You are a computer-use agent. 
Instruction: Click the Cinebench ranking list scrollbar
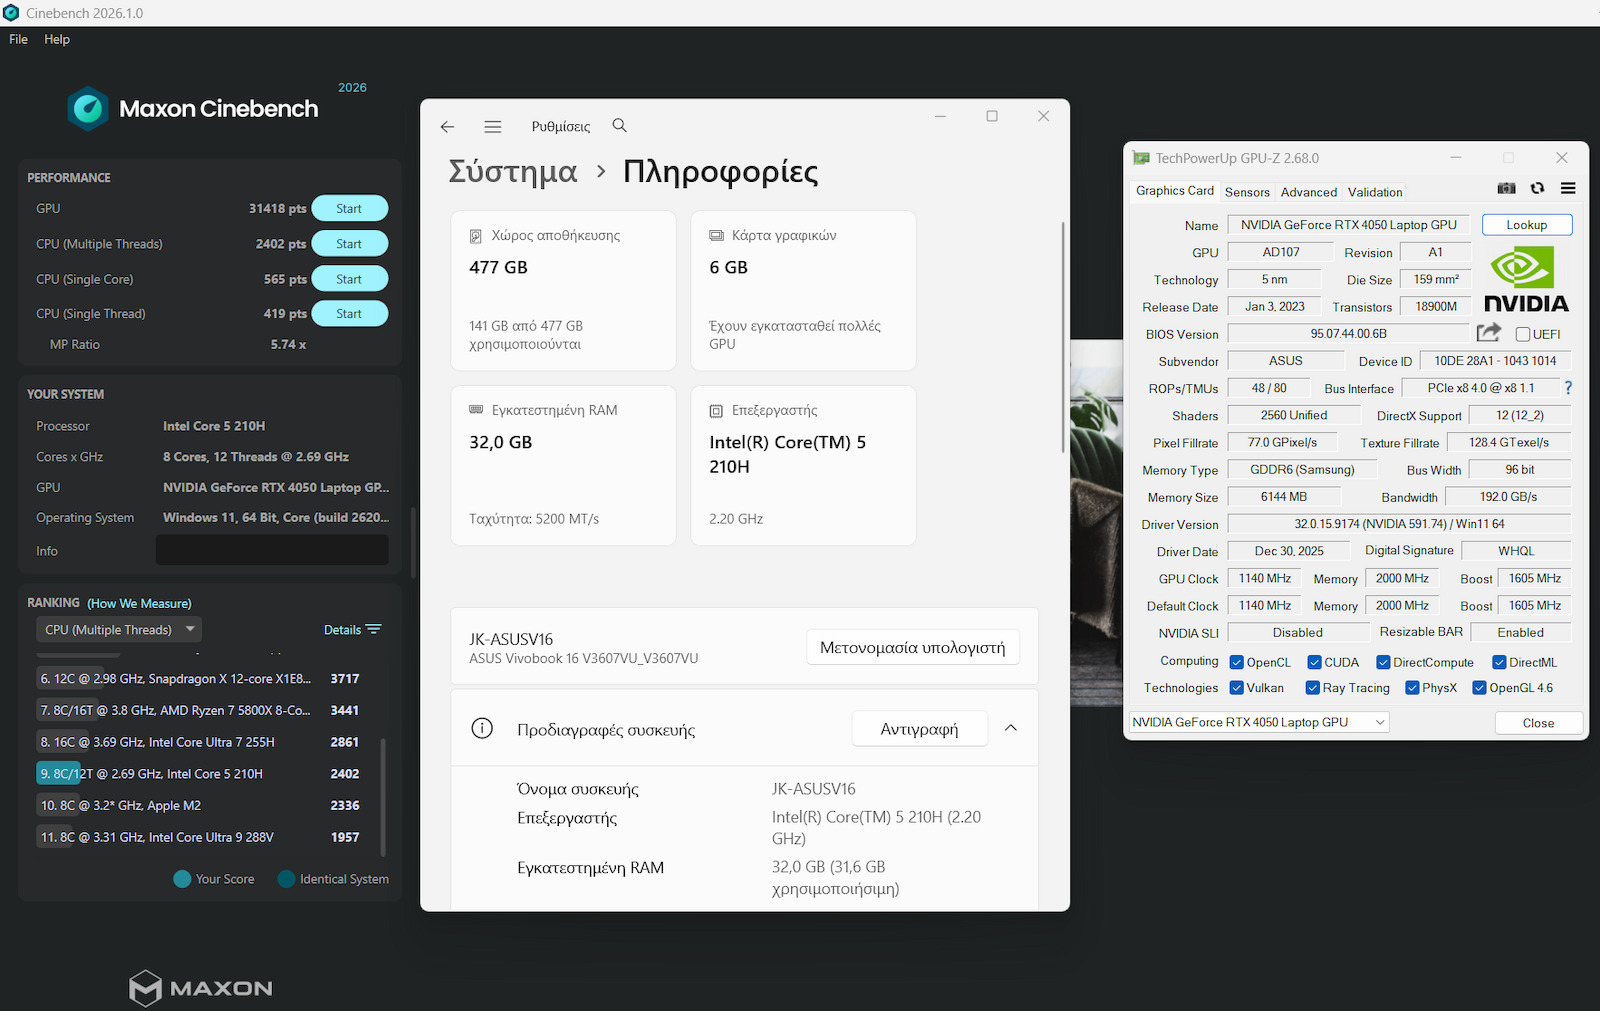383,798
